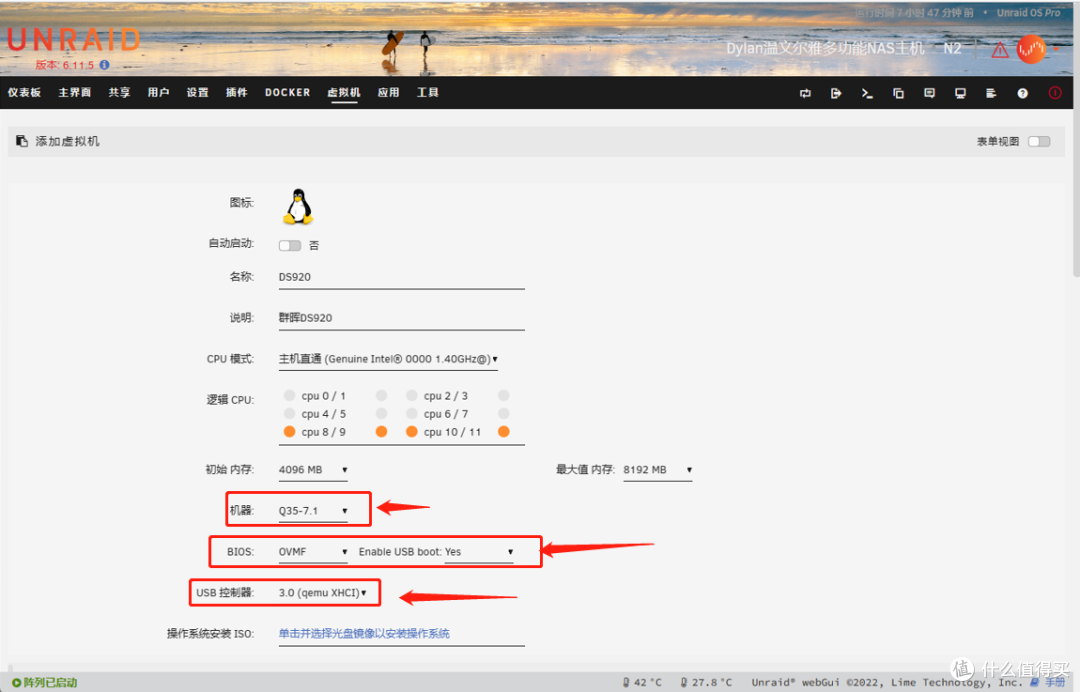The height and width of the screenshot is (692, 1080).
Task: Click the 42 °C temperature icon
Action: [x=626, y=682]
